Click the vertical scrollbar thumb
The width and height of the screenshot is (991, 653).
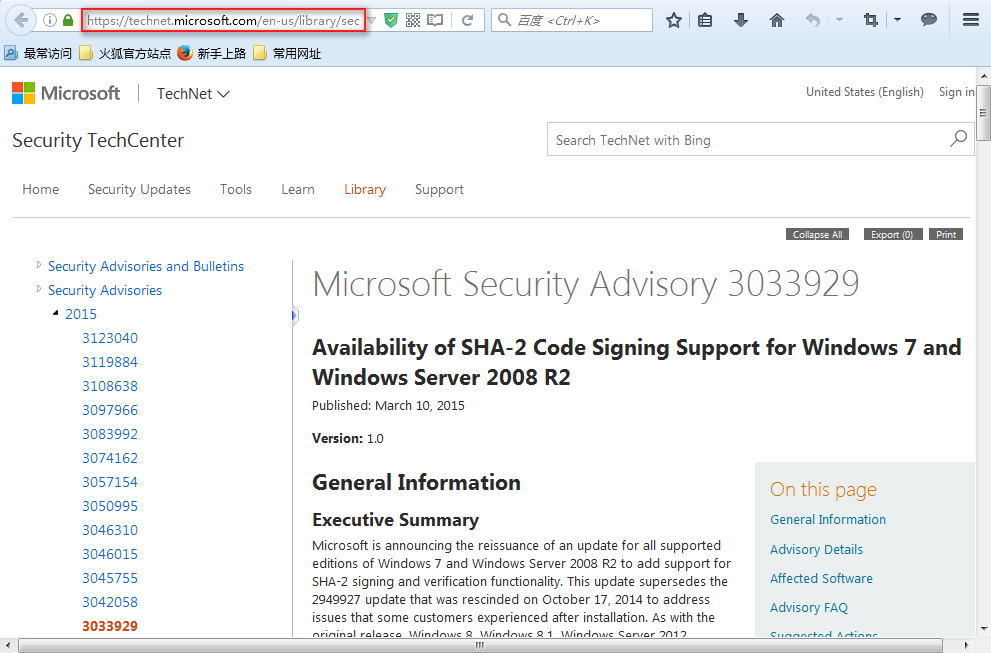(x=983, y=113)
